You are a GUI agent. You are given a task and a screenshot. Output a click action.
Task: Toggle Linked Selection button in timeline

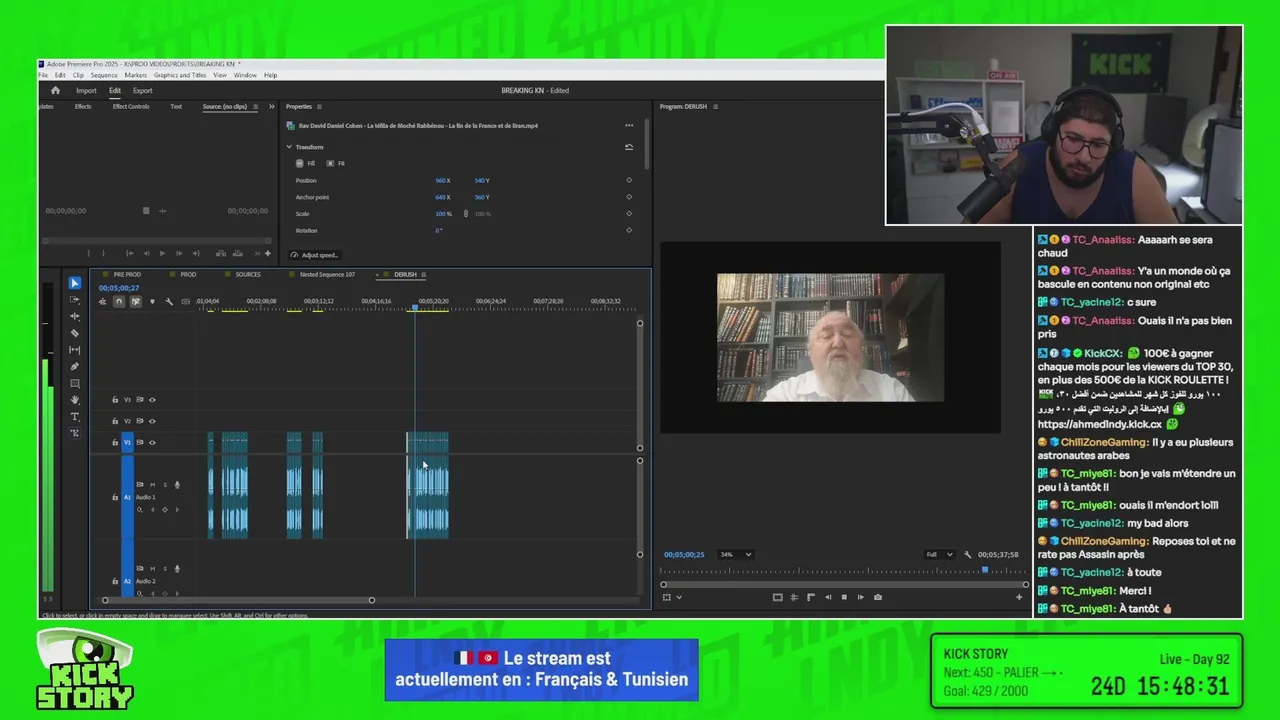(x=135, y=301)
